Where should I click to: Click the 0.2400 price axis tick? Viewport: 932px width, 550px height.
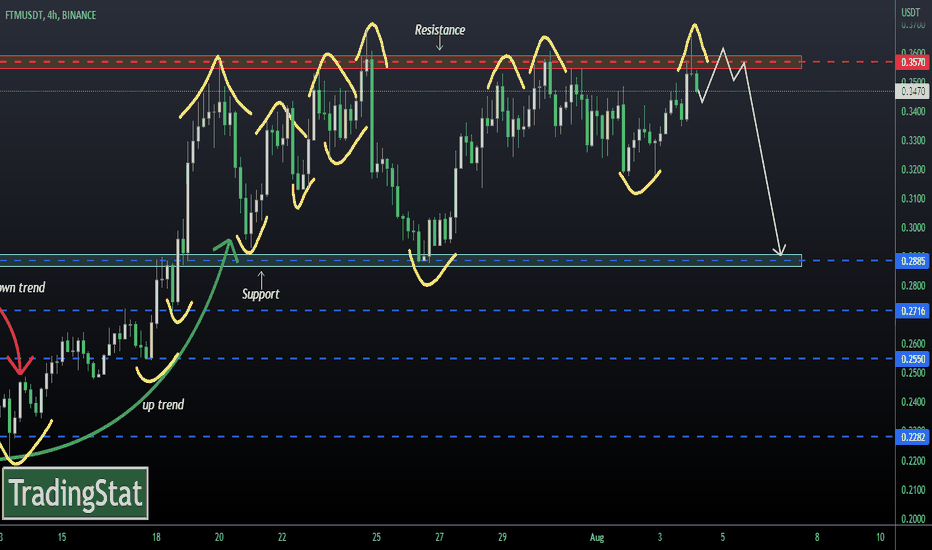(x=913, y=403)
